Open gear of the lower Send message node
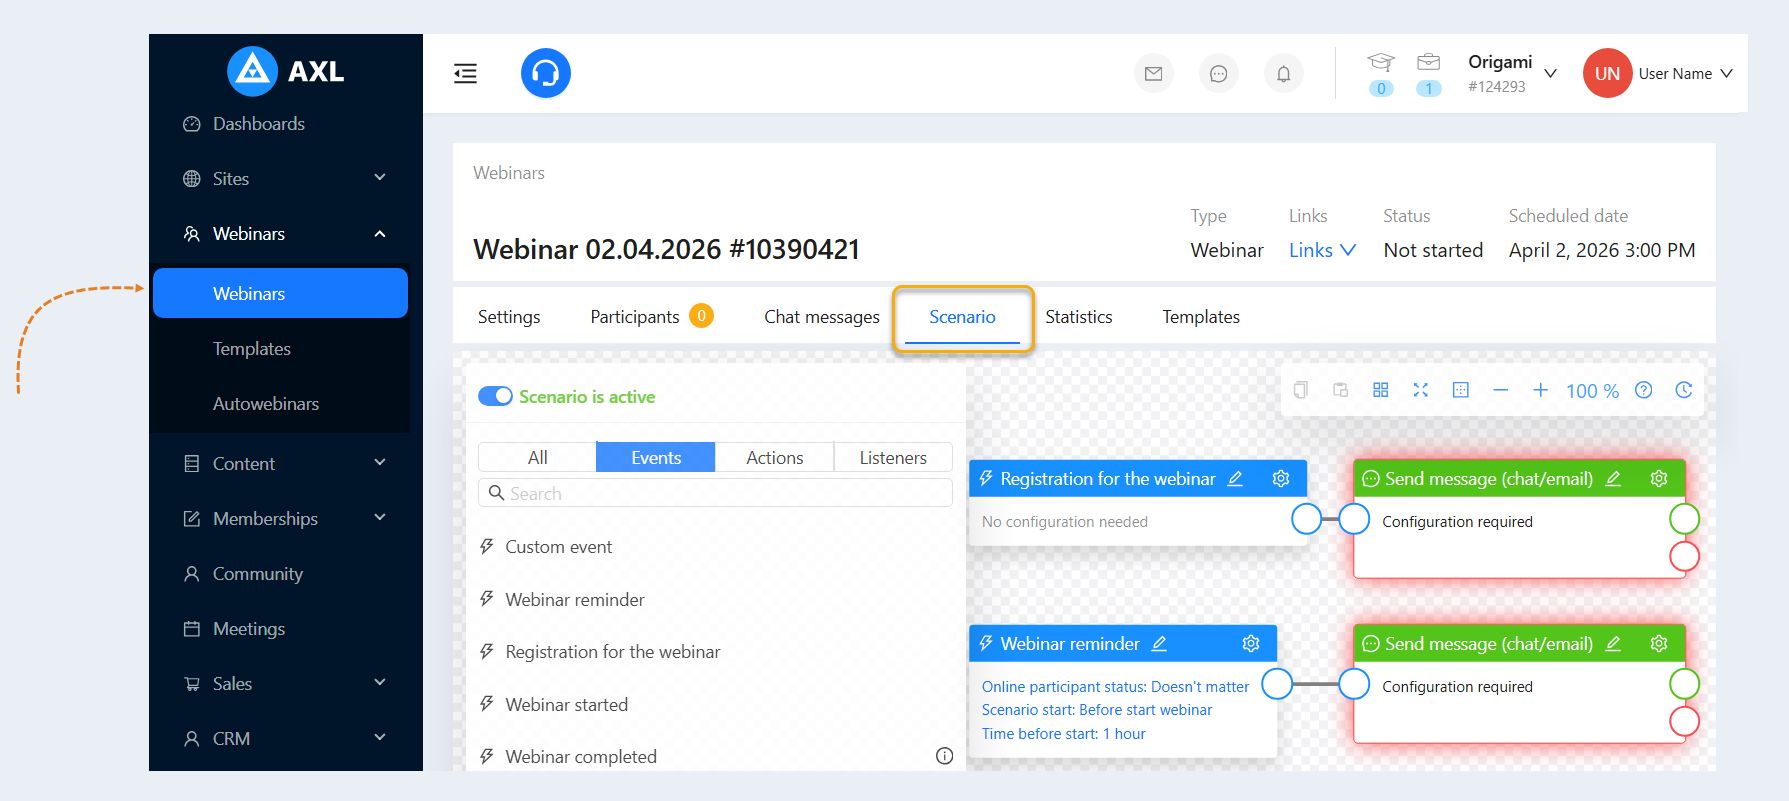The image size is (1789, 801). (1658, 644)
